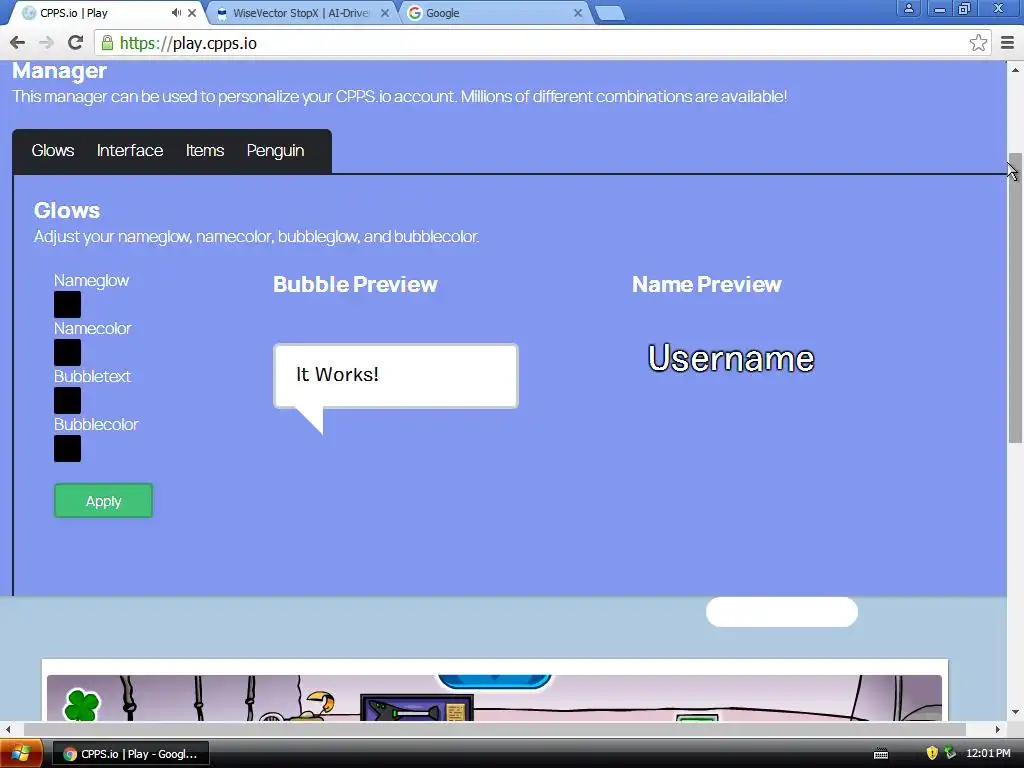
Task: Click the Glows section heading
Action: click(x=67, y=210)
